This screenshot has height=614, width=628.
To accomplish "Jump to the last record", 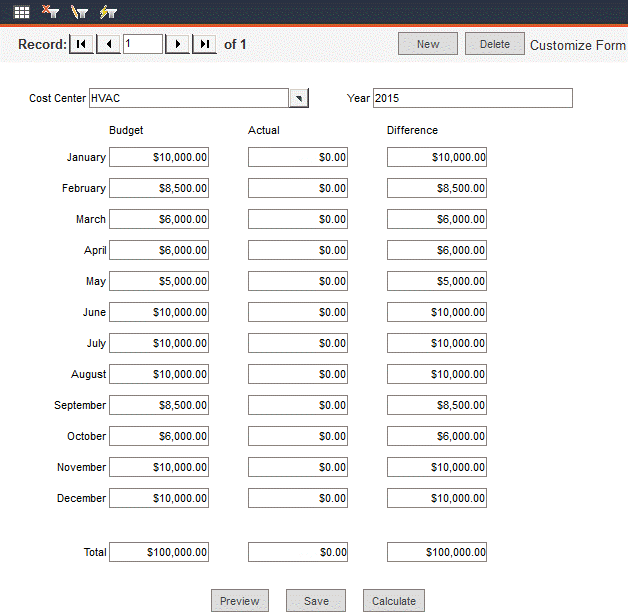I will point(204,44).
